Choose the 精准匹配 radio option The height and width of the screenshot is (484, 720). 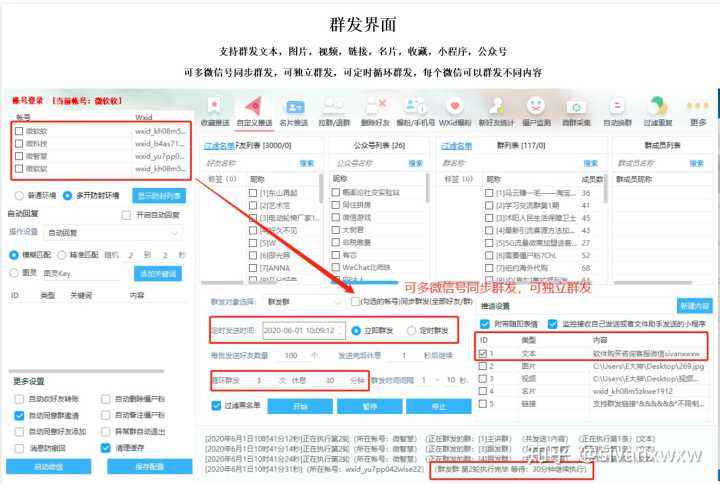tap(62, 254)
